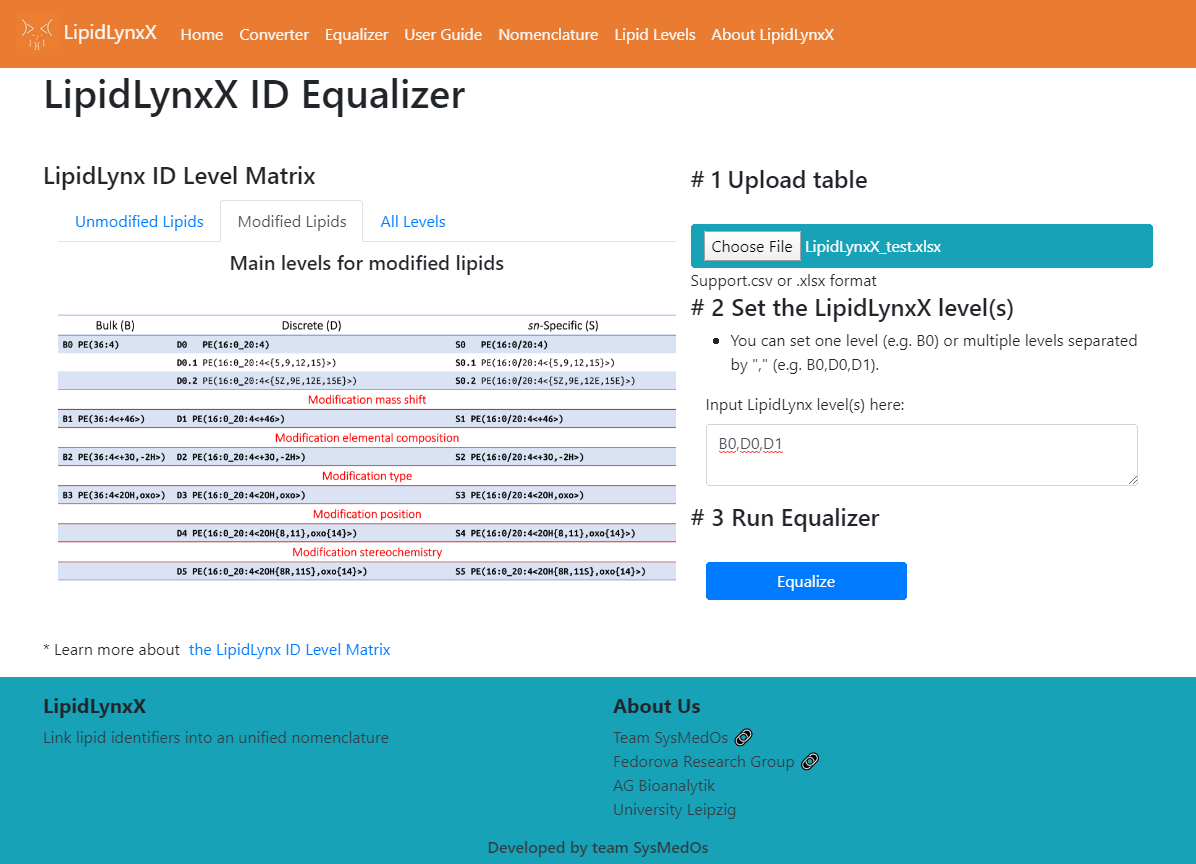Viewport: 1196px width, 864px height.
Task: Click LipidLynxX brand text in the navbar
Action: 110,32
